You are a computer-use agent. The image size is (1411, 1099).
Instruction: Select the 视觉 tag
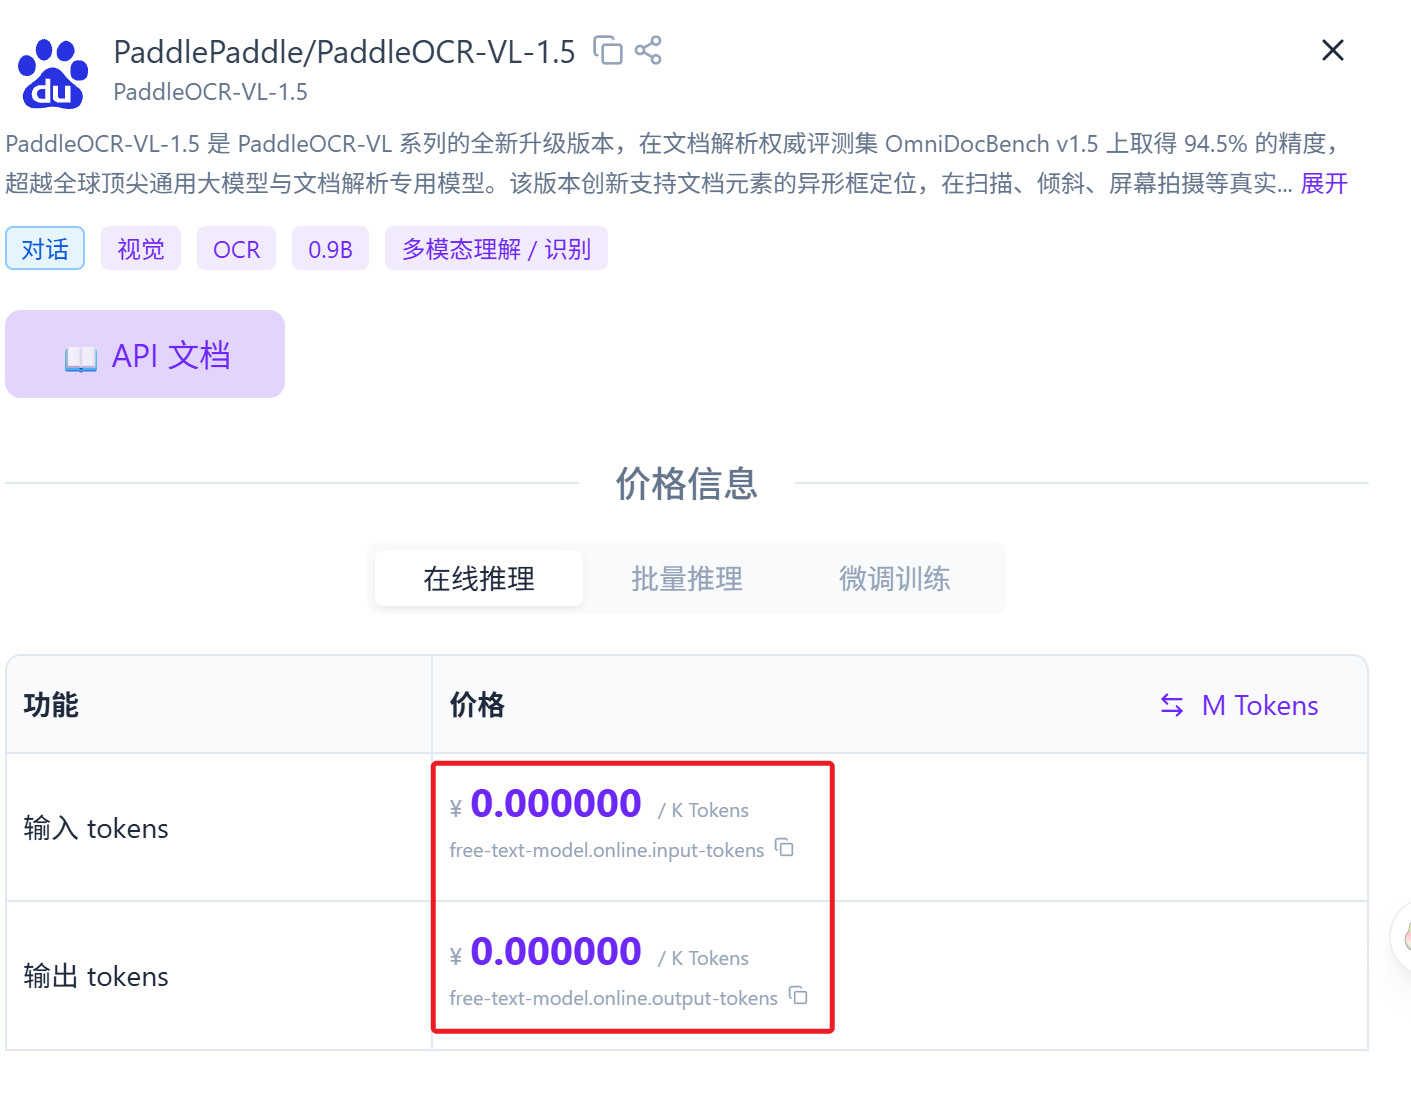pyautogui.click(x=141, y=249)
